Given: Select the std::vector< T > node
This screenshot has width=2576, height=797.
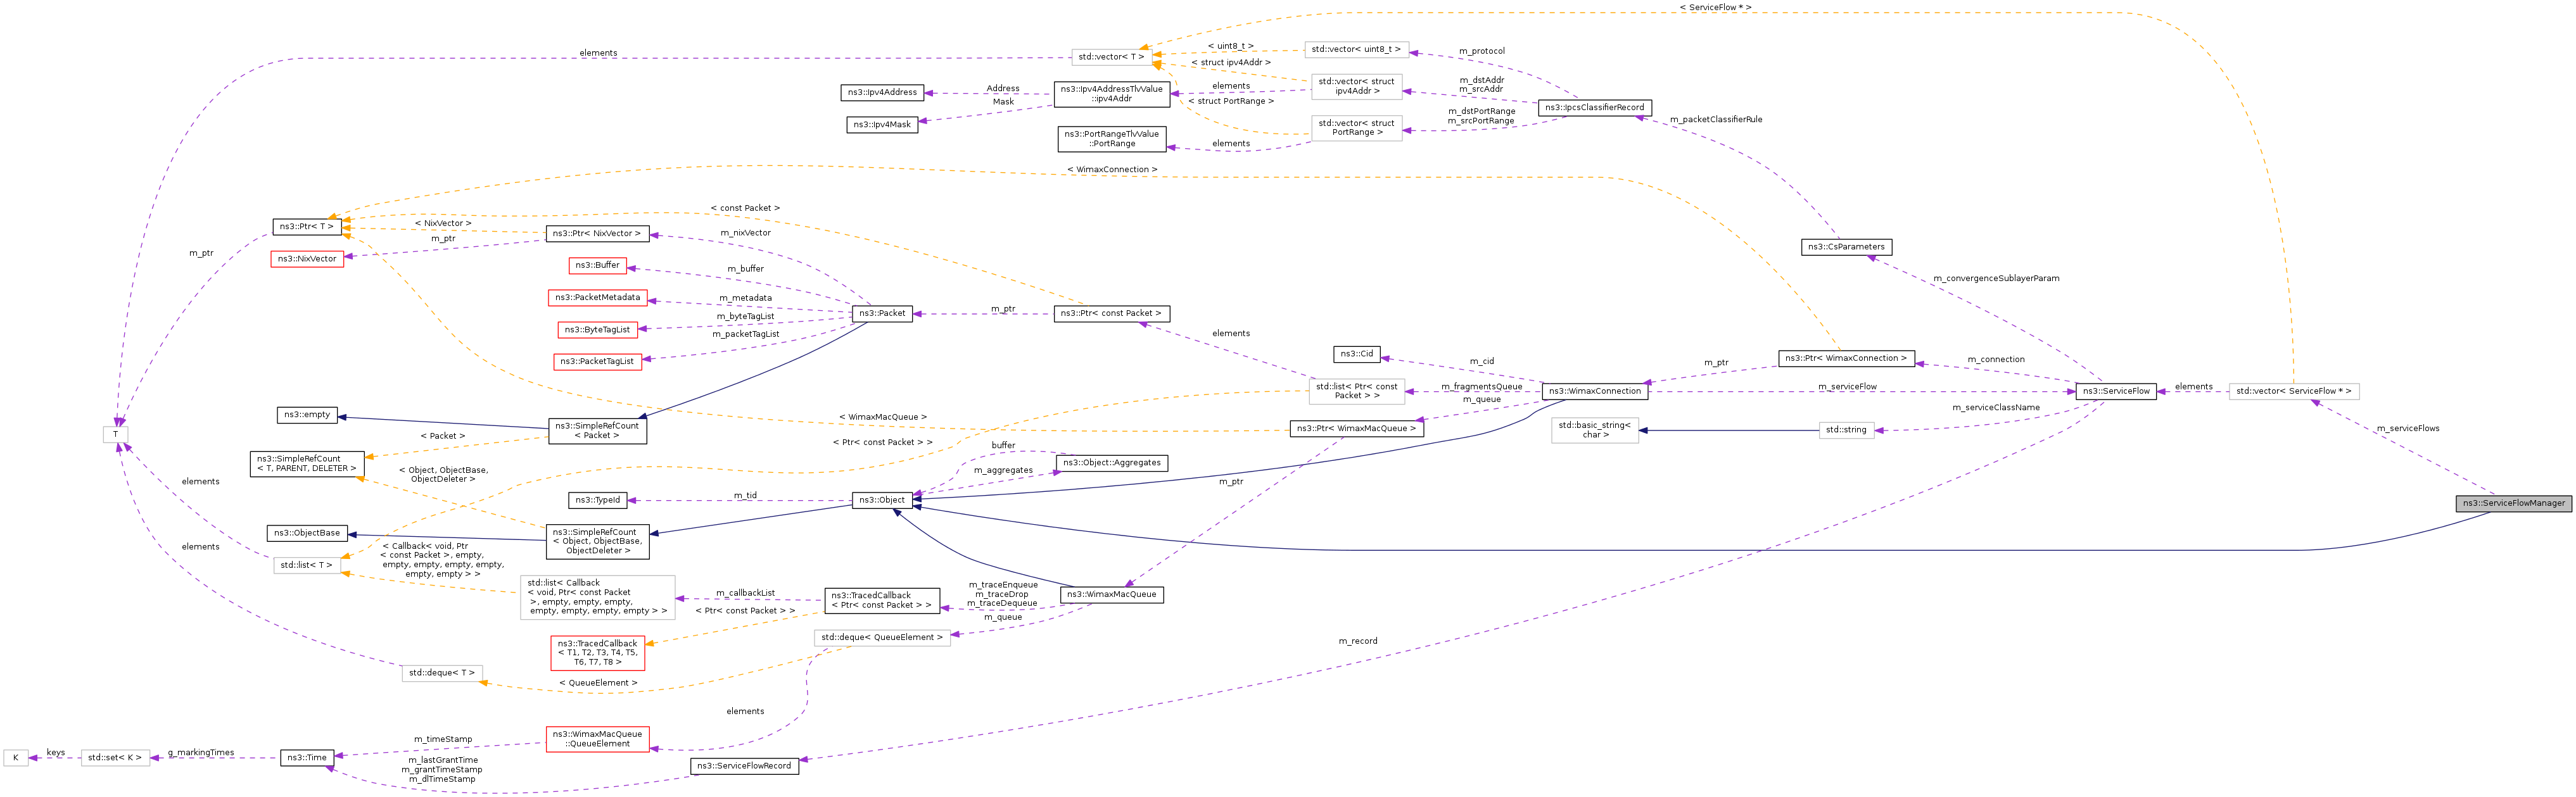Looking at the screenshot, I should 1111,57.
